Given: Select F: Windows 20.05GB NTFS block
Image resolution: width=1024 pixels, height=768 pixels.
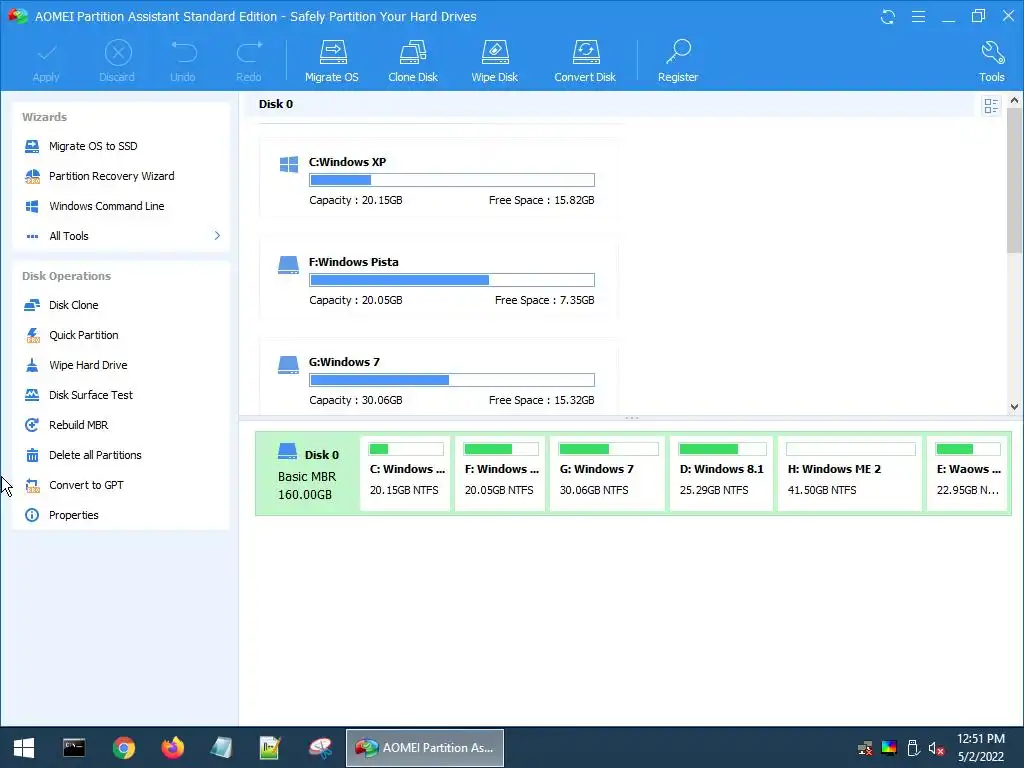Looking at the screenshot, I should (500, 473).
